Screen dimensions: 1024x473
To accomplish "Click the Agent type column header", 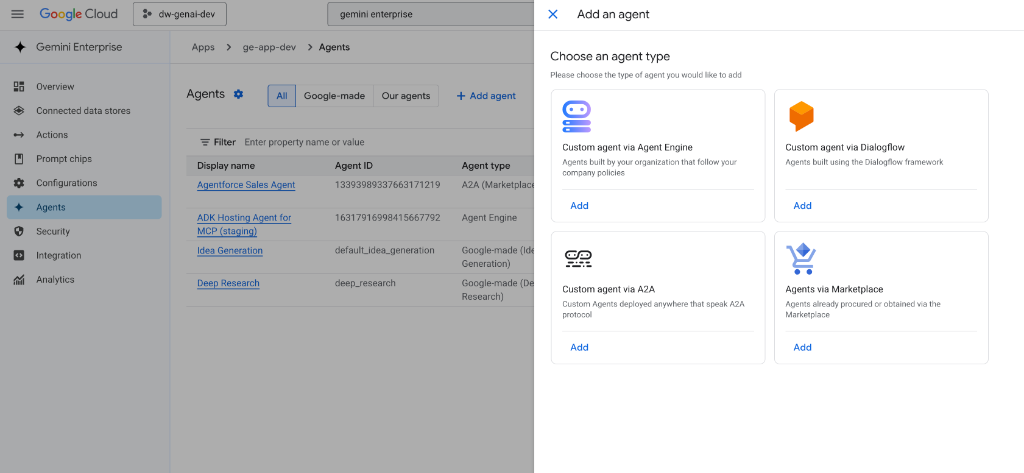I will tap(486, 166).
